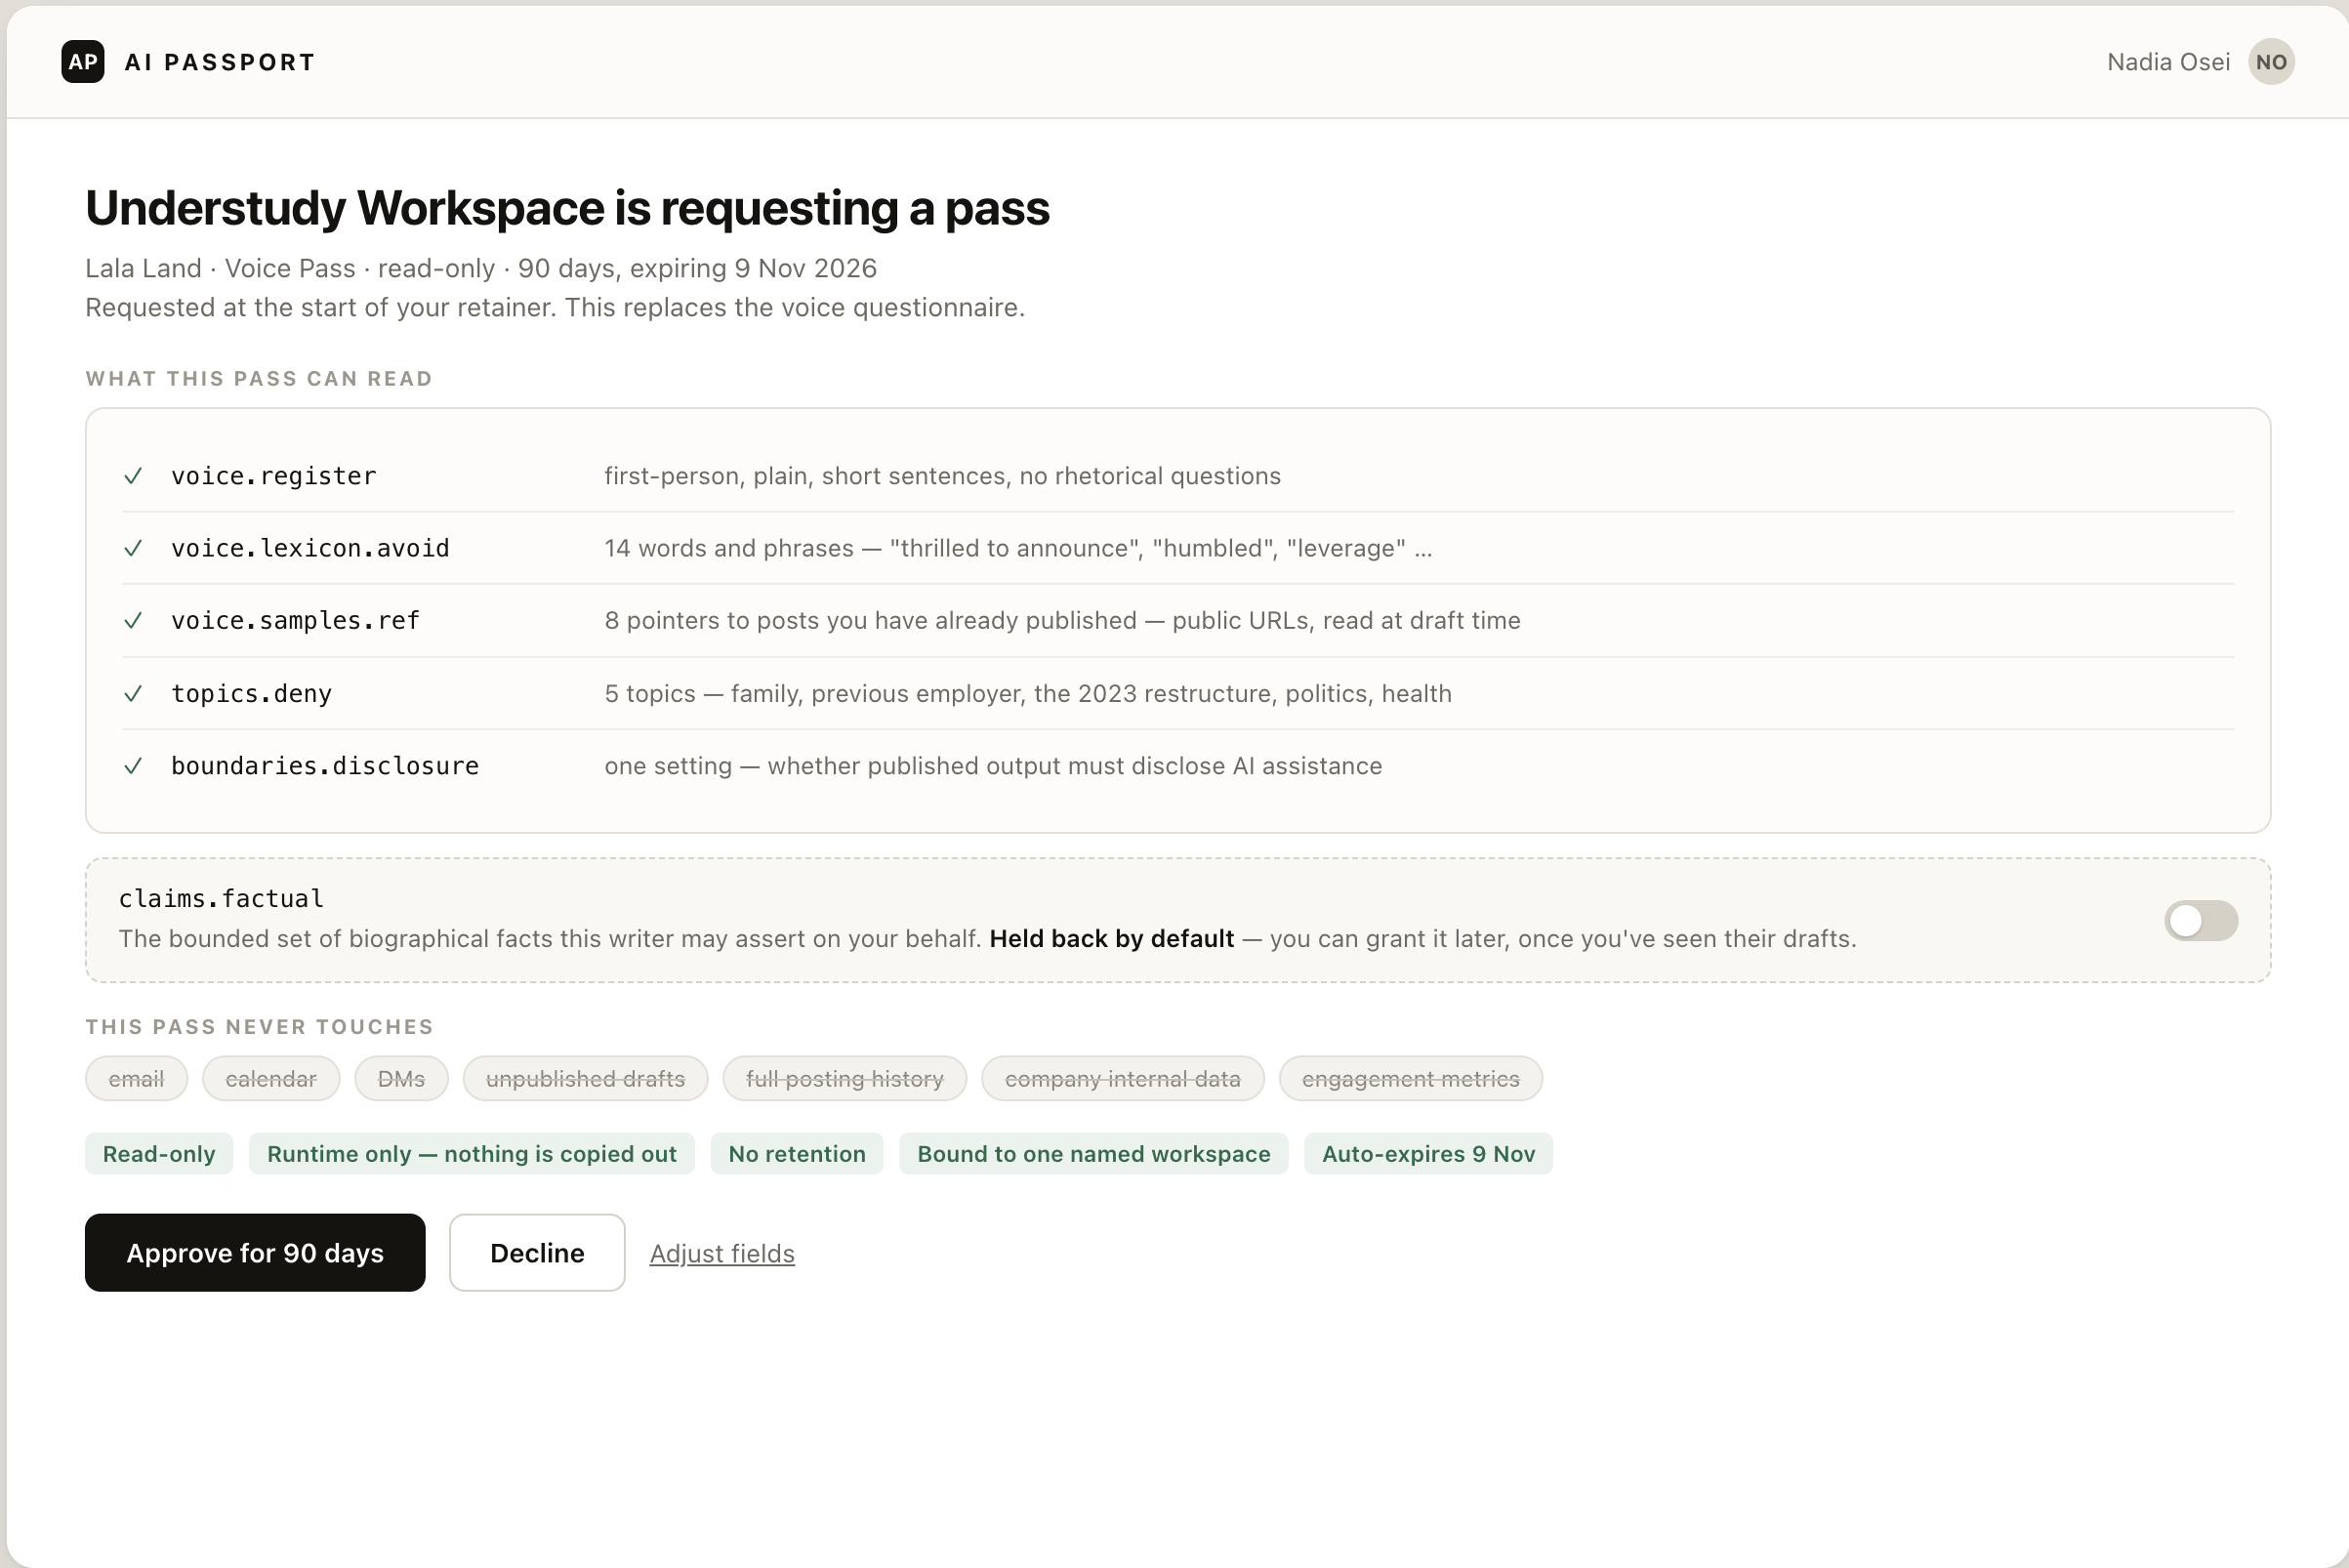
Task: Click the No retention tag
Action: click(x=797, y=1153)
